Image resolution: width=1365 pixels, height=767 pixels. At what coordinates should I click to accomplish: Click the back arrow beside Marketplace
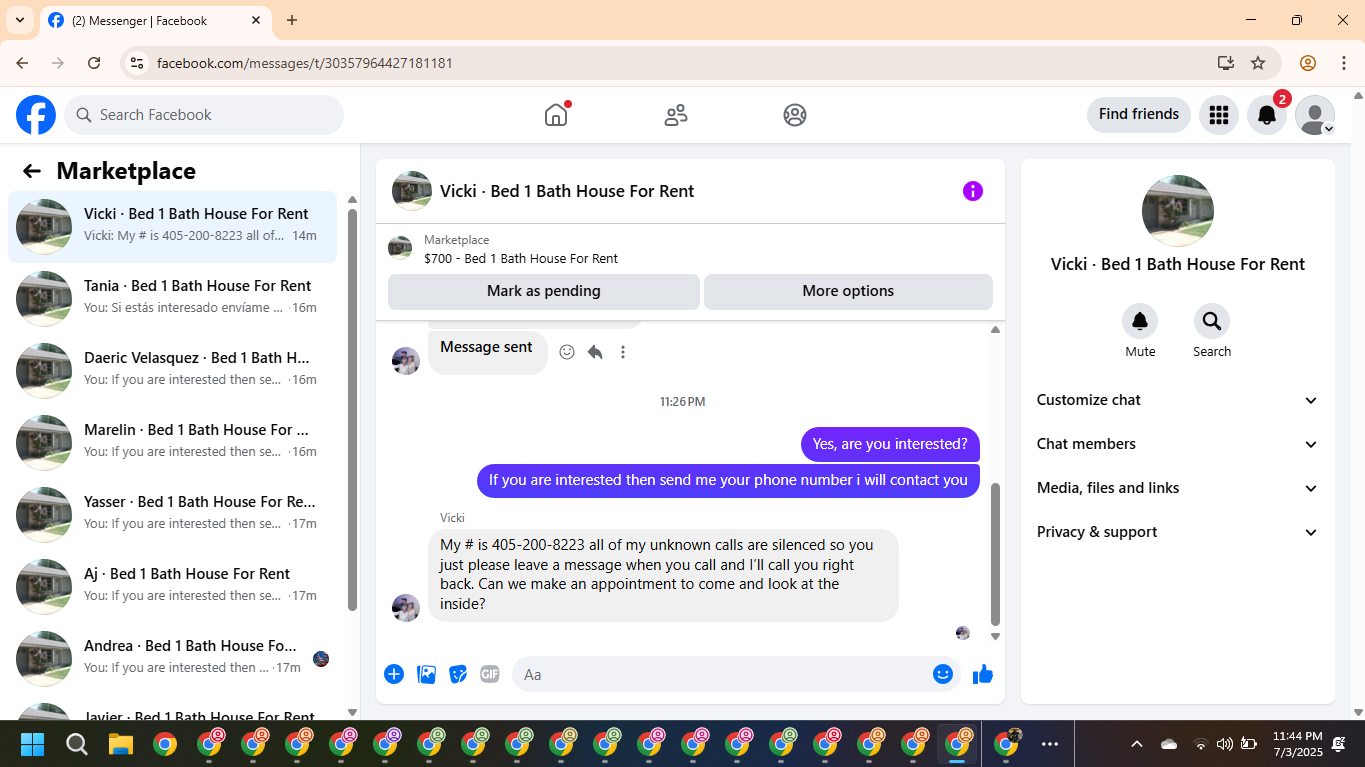pyautogui.click(x=32, y=171)
